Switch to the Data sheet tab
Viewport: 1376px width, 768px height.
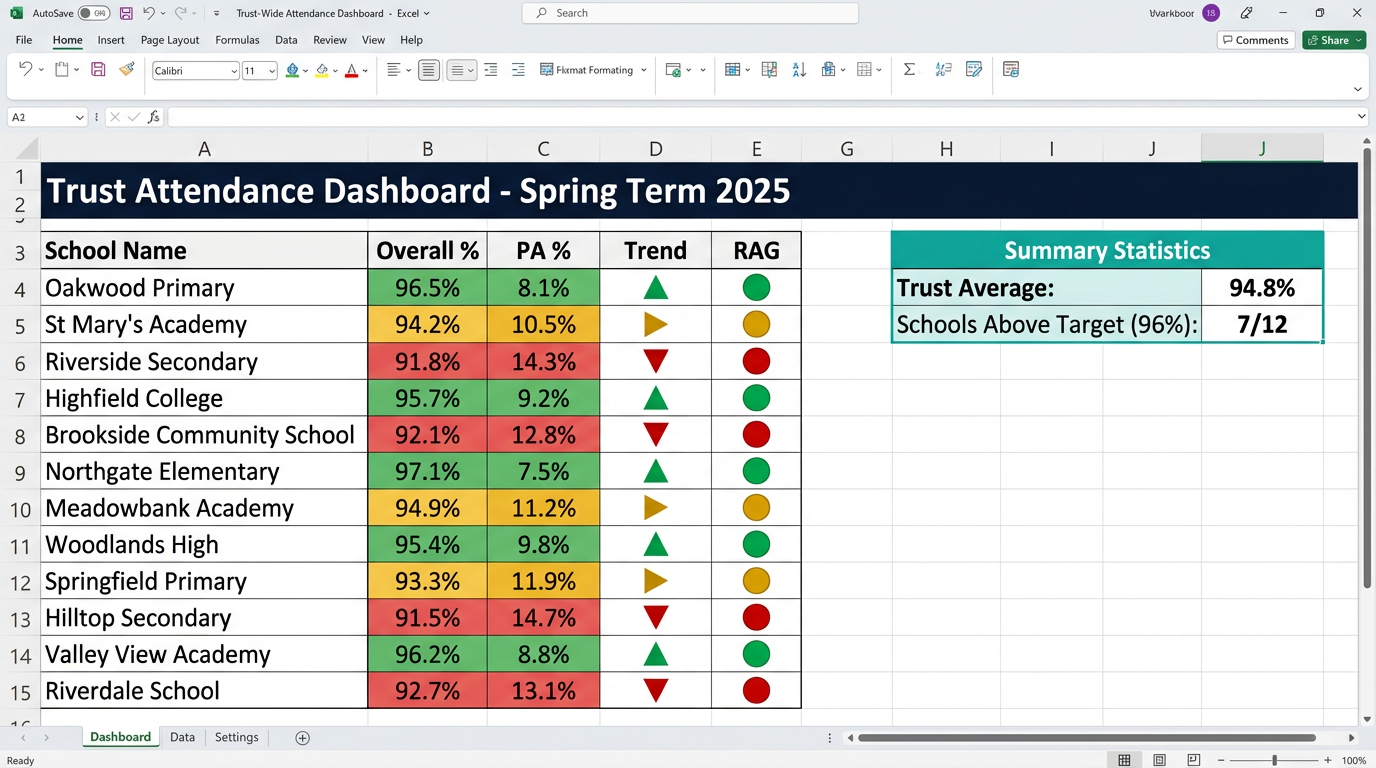[182, 737]
